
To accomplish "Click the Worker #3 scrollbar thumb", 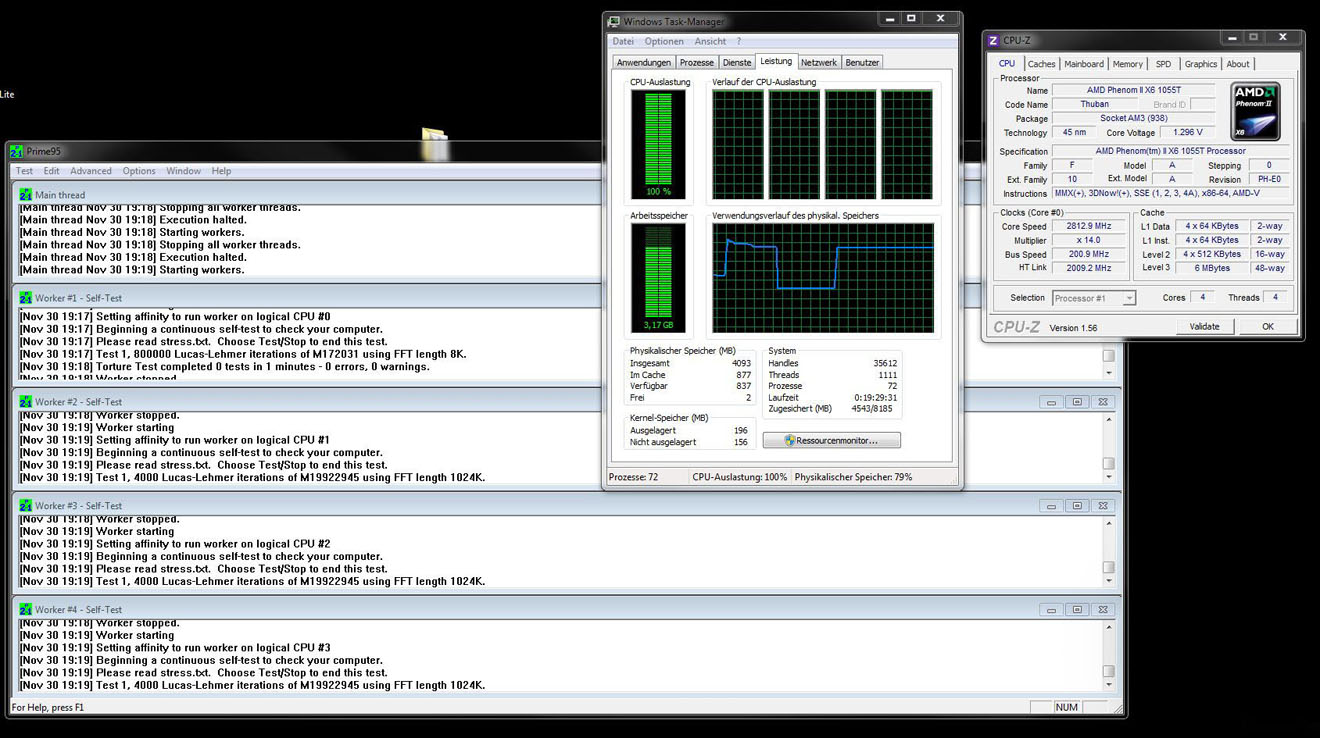I will (x=1108, y=568).
